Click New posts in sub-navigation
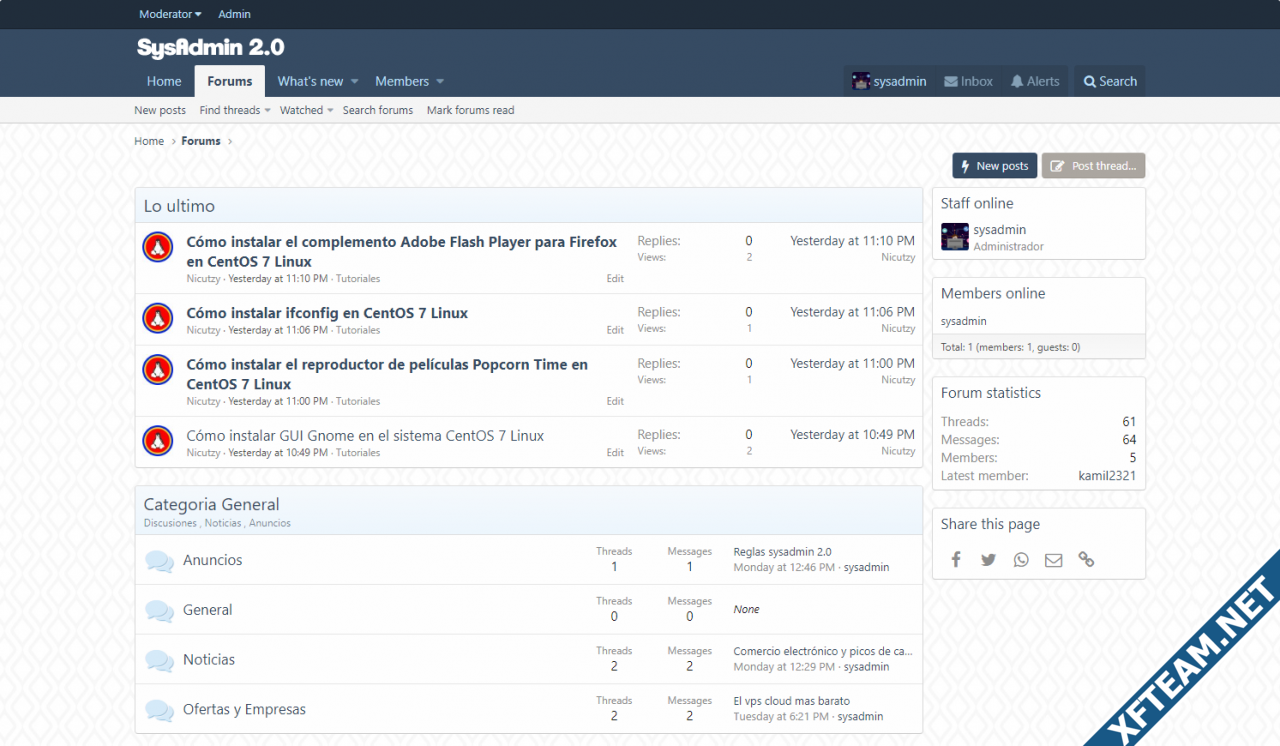The image size is (1280, 746). click(x=160, y=110)
